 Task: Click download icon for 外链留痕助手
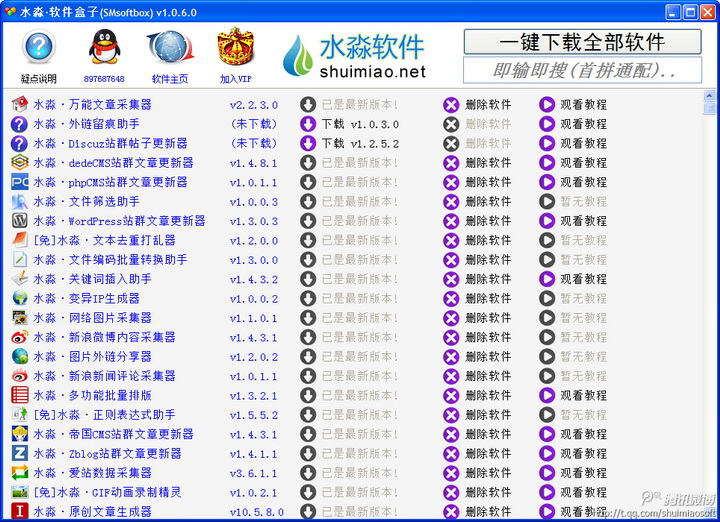point(308,124)
